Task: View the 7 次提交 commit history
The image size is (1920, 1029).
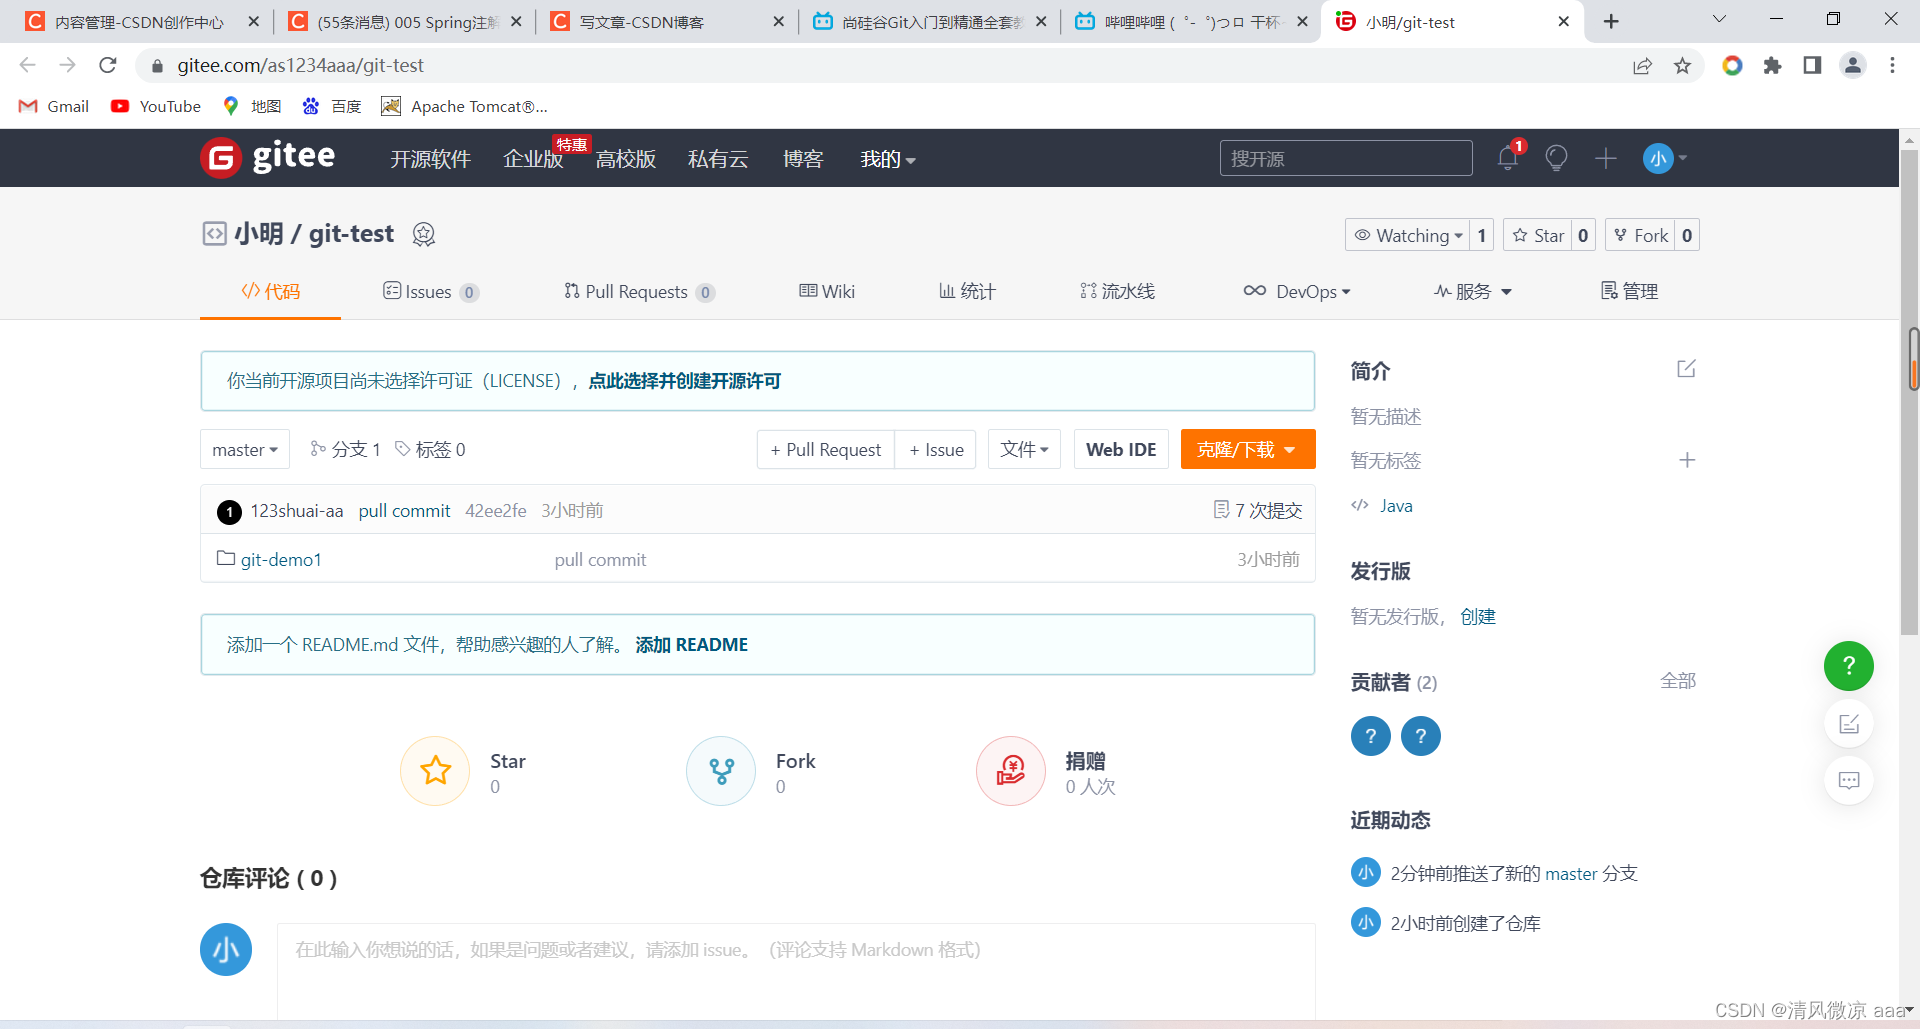Action: 1257,510
